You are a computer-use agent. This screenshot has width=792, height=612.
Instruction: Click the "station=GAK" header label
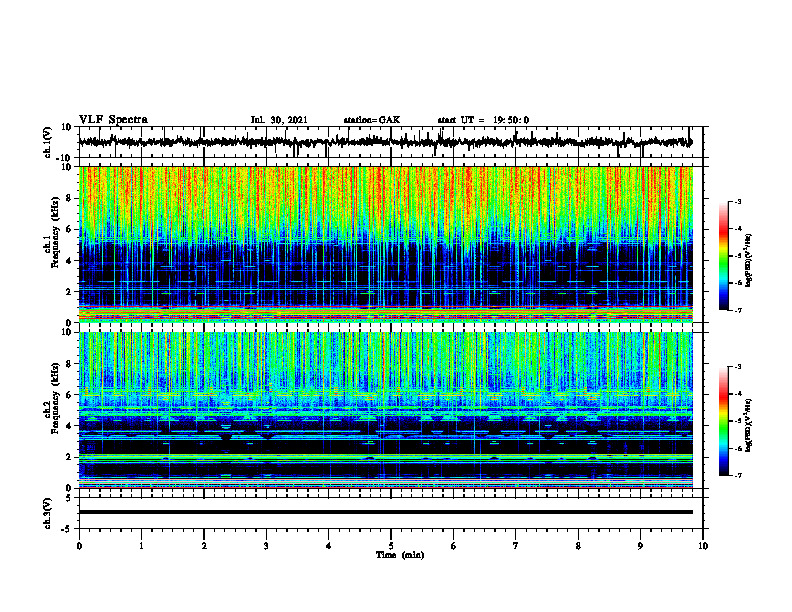coord(372,120)
